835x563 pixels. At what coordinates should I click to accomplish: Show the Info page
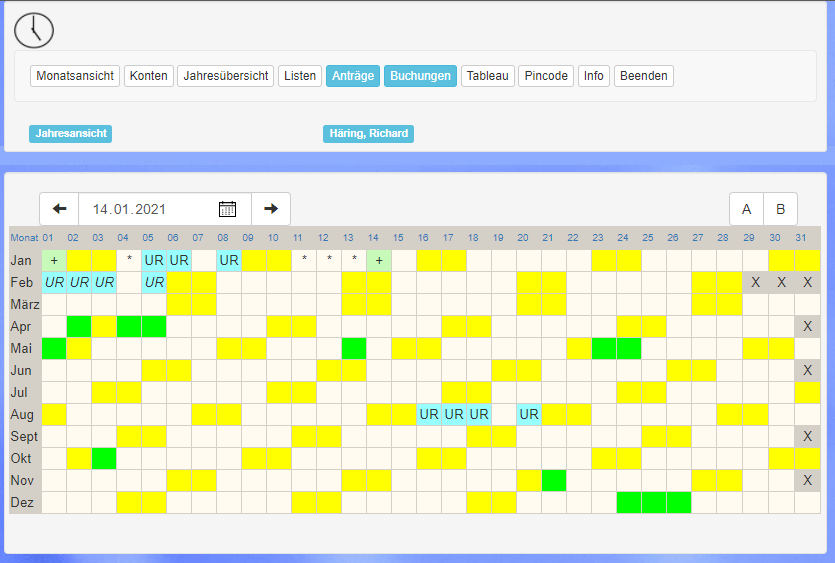[594, 76]
